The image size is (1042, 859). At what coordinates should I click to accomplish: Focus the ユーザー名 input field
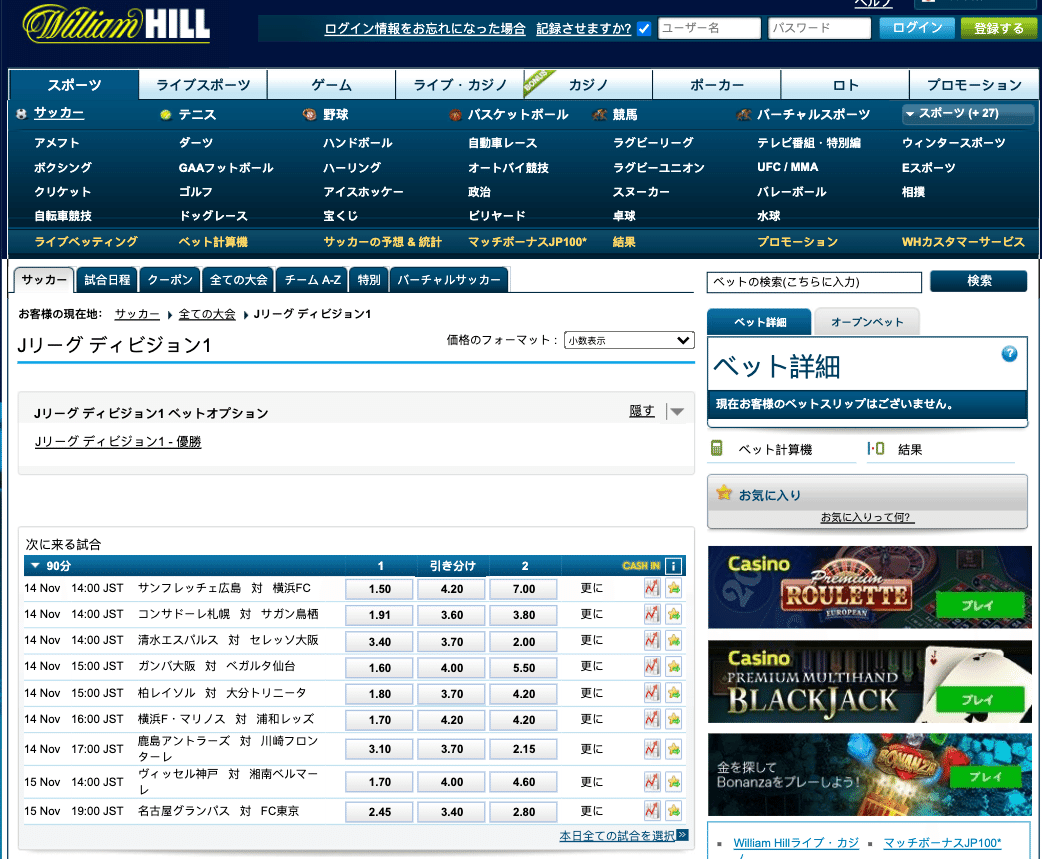tap(709, 28)
